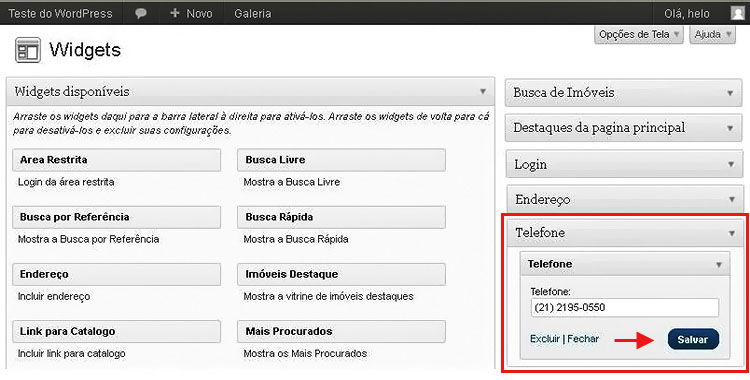
Task: Select the Busca por Referência widget
Action: click(116, 217)
